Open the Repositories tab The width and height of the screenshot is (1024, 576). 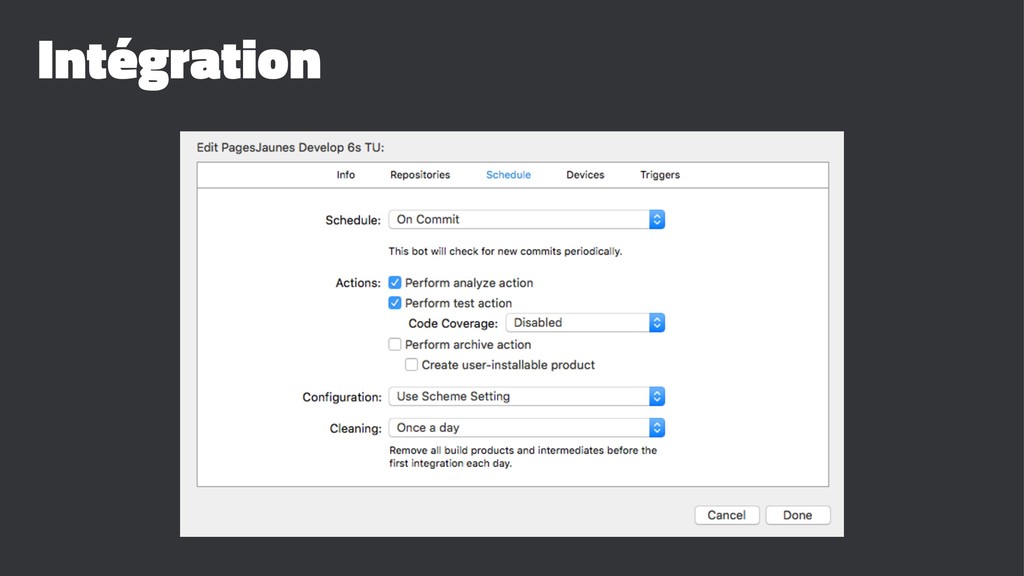pyautogui.click(x=420, y=175)
